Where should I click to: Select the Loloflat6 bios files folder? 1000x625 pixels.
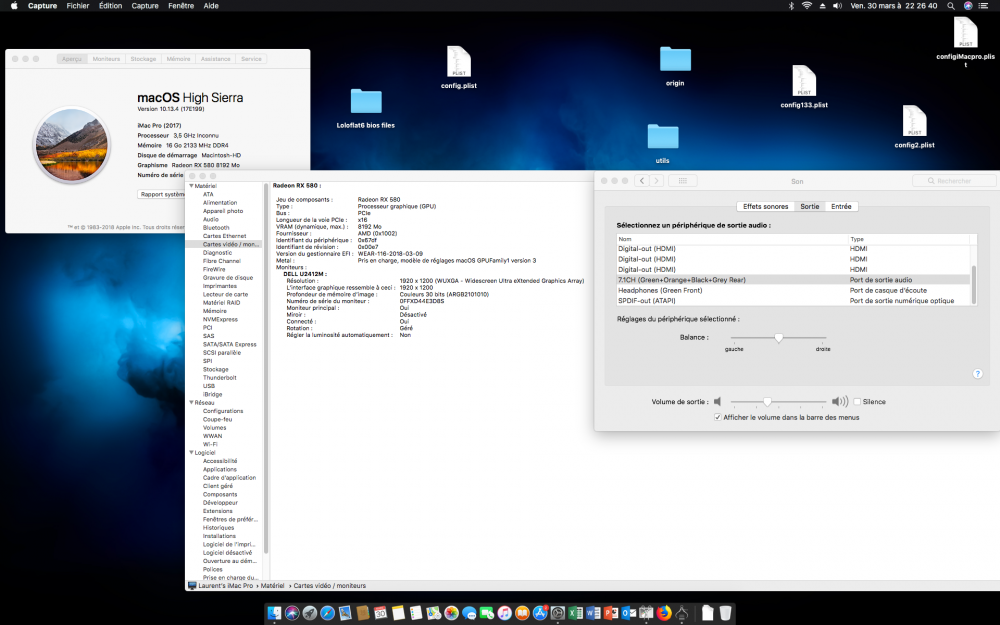[365, 108]
